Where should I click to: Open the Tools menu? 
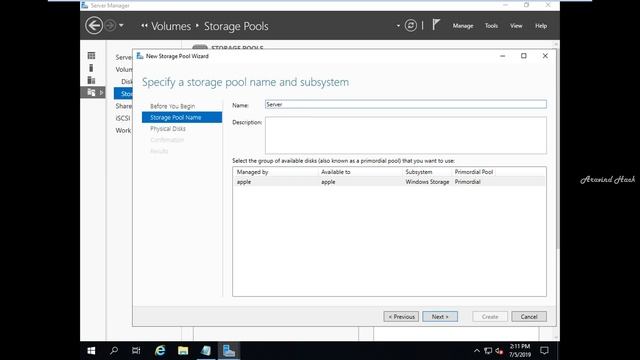pos(491,26)
